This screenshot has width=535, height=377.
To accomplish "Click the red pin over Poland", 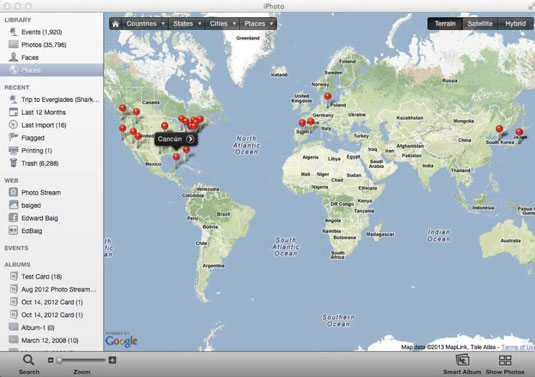I will coord(328,97).
